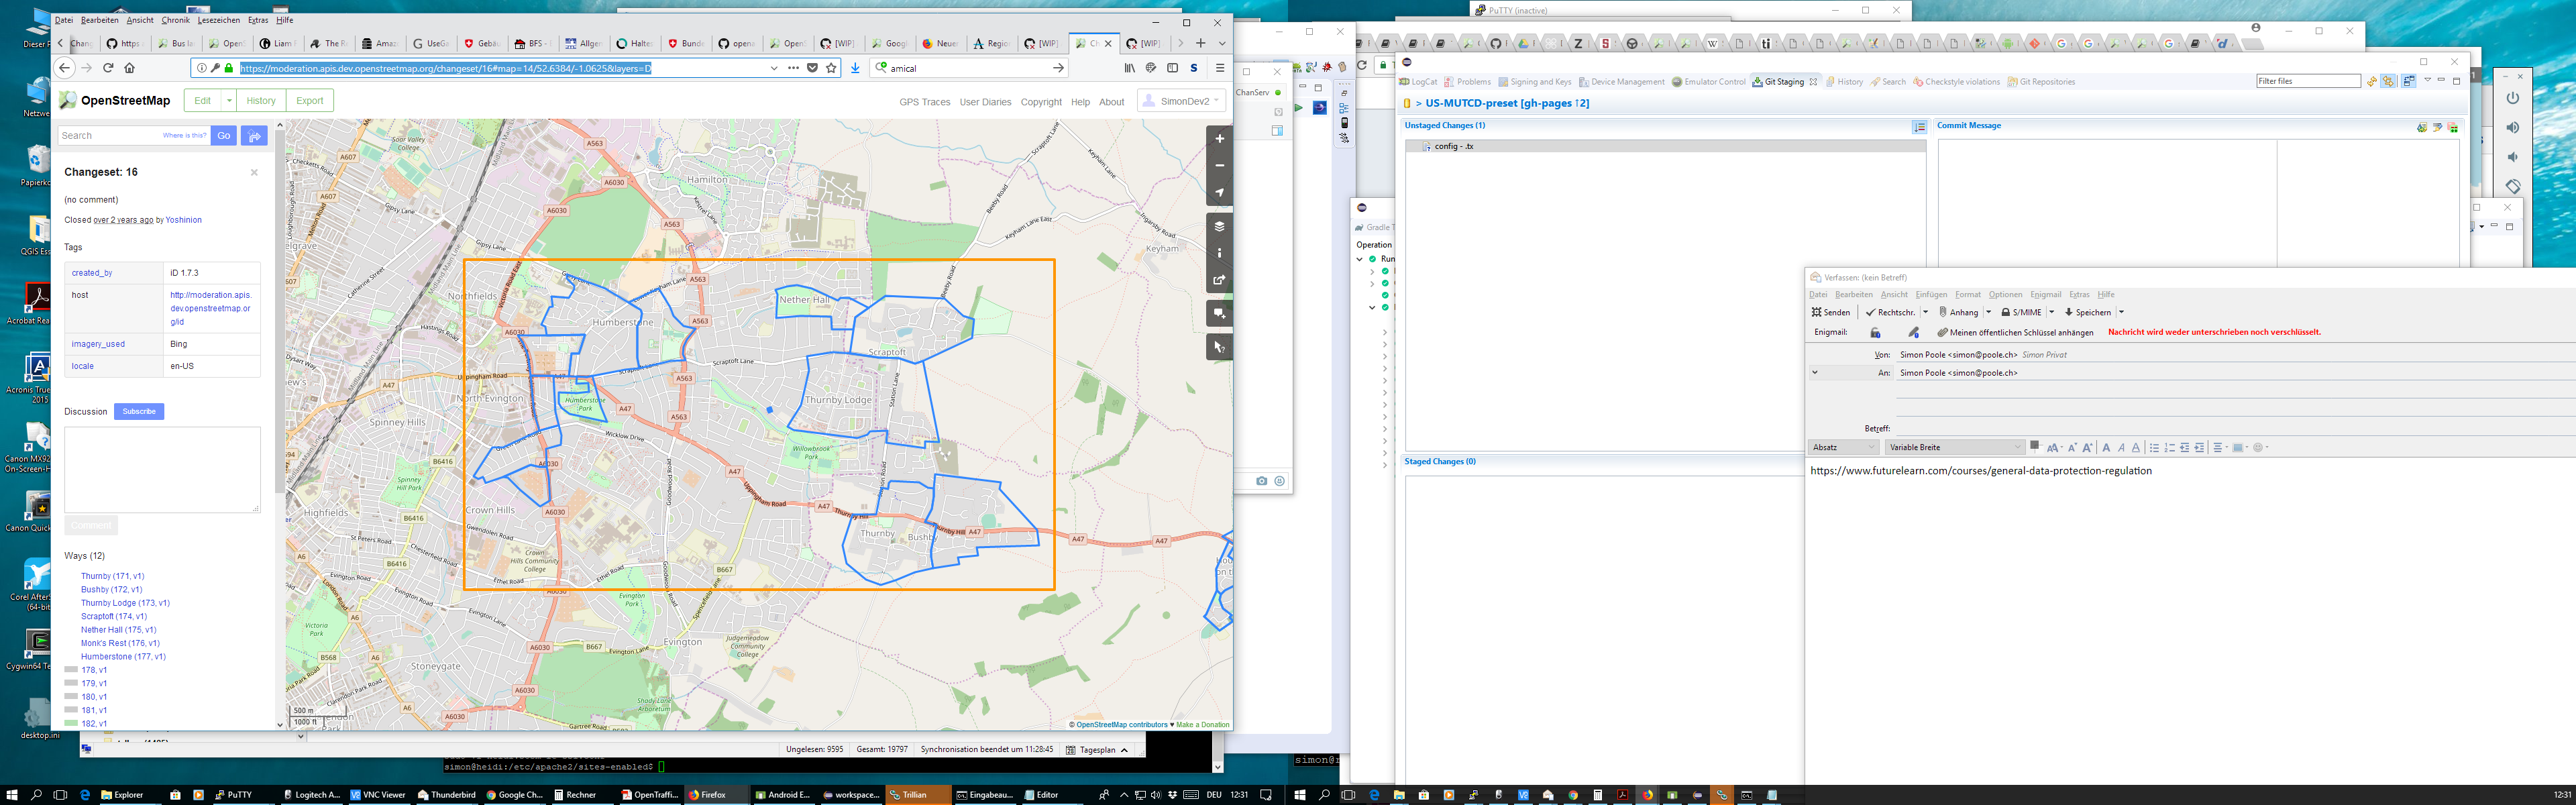
Task: Switch to the Git Repositories tab
Action: (x=2041, y=82)
